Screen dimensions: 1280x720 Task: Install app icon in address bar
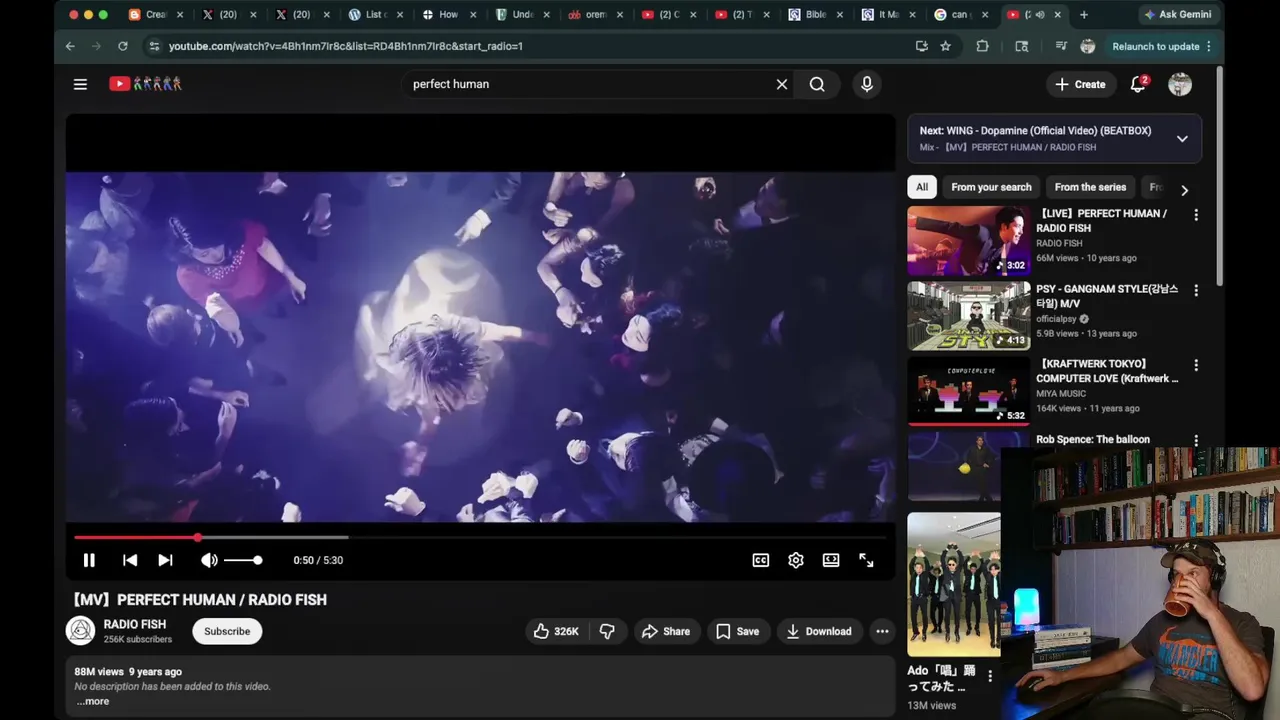(921, 46)
